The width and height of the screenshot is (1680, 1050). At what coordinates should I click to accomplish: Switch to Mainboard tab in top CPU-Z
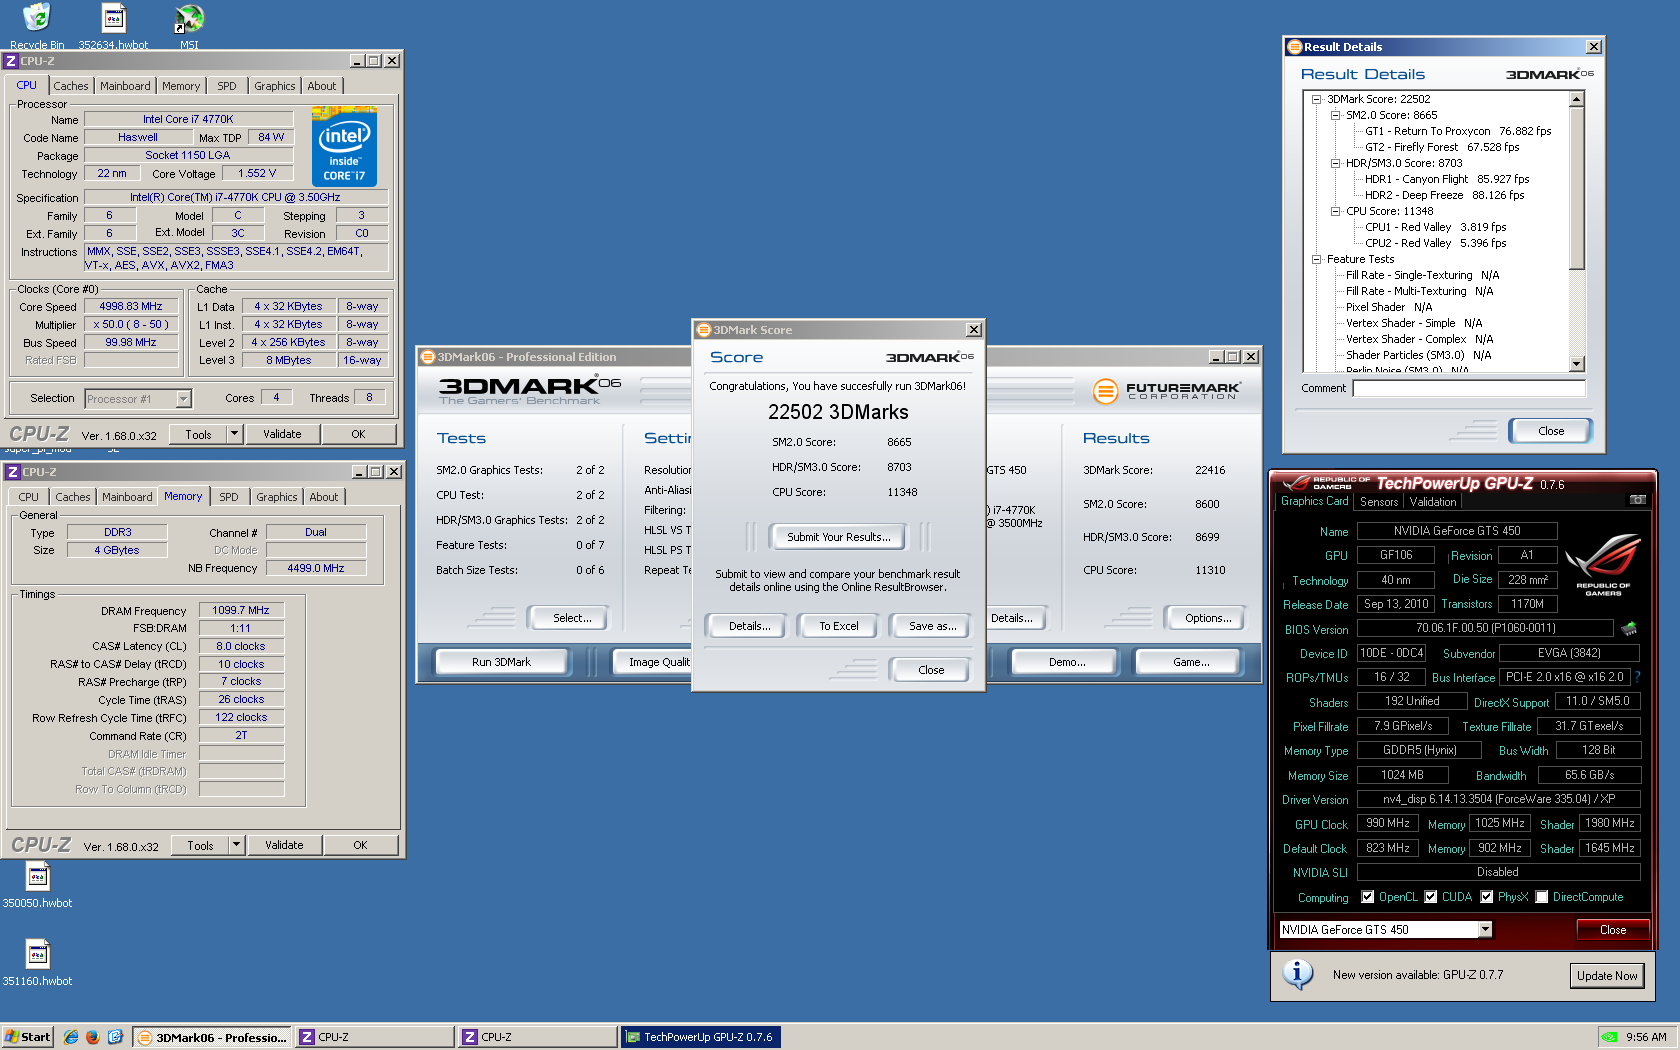point(125,86)
